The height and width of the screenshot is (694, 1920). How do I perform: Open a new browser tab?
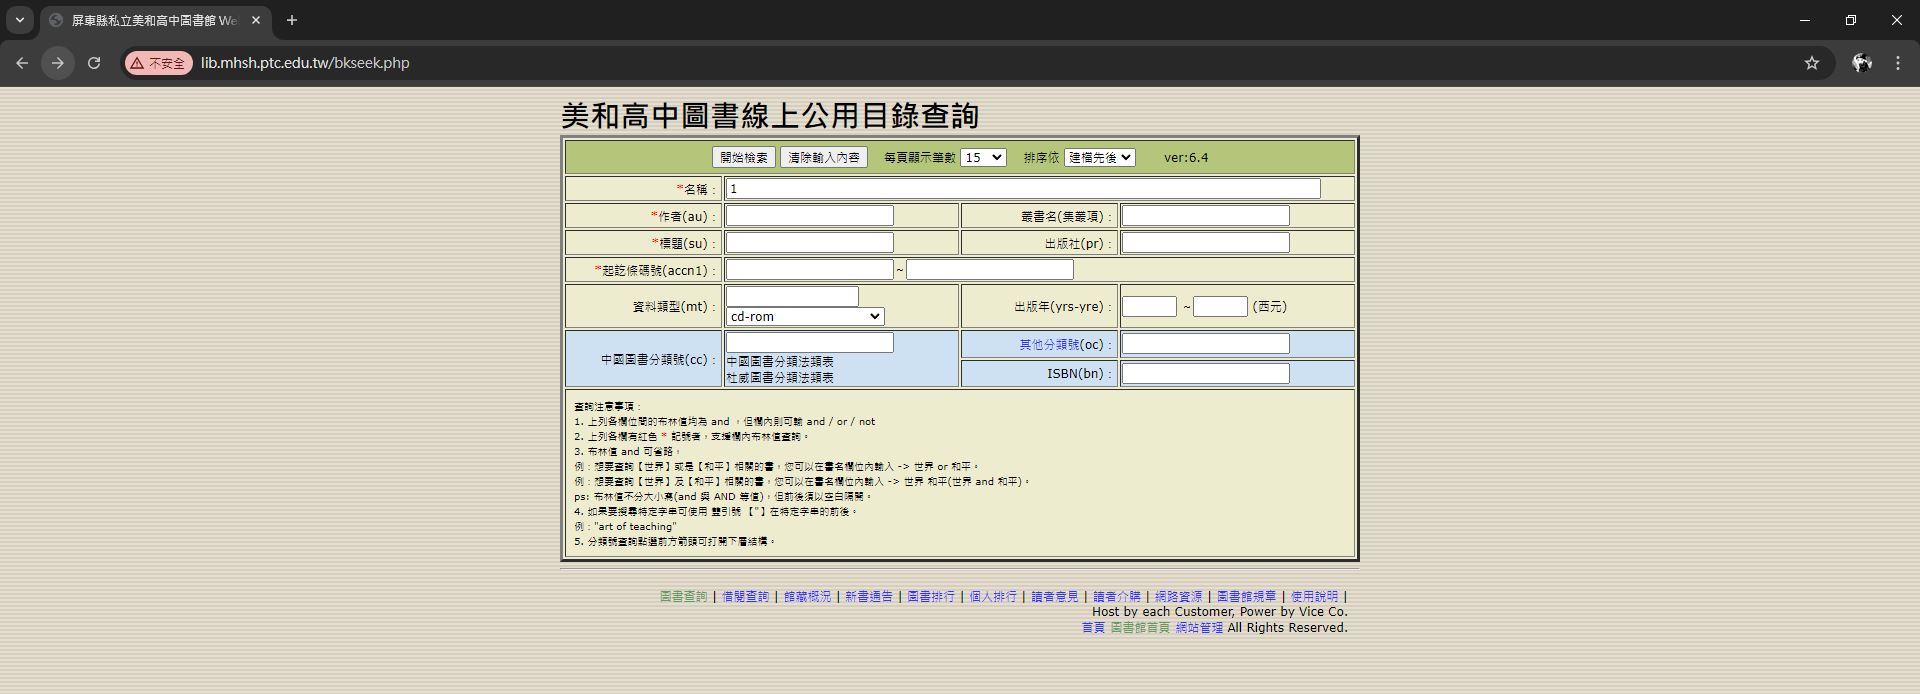pos(292,20)
